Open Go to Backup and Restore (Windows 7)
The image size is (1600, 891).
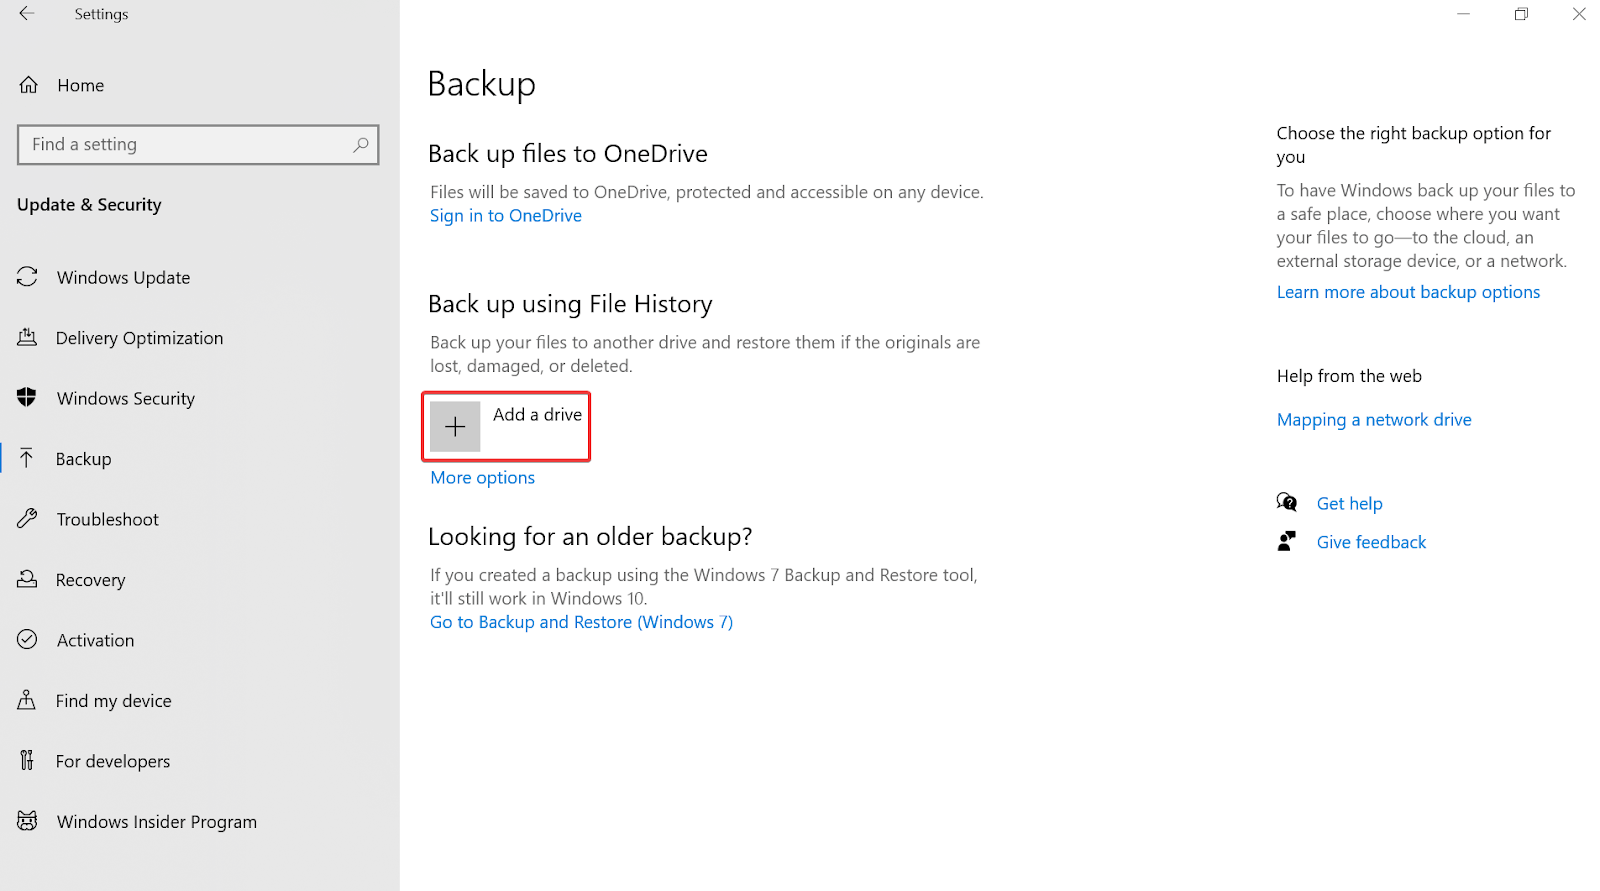[581, 622]
